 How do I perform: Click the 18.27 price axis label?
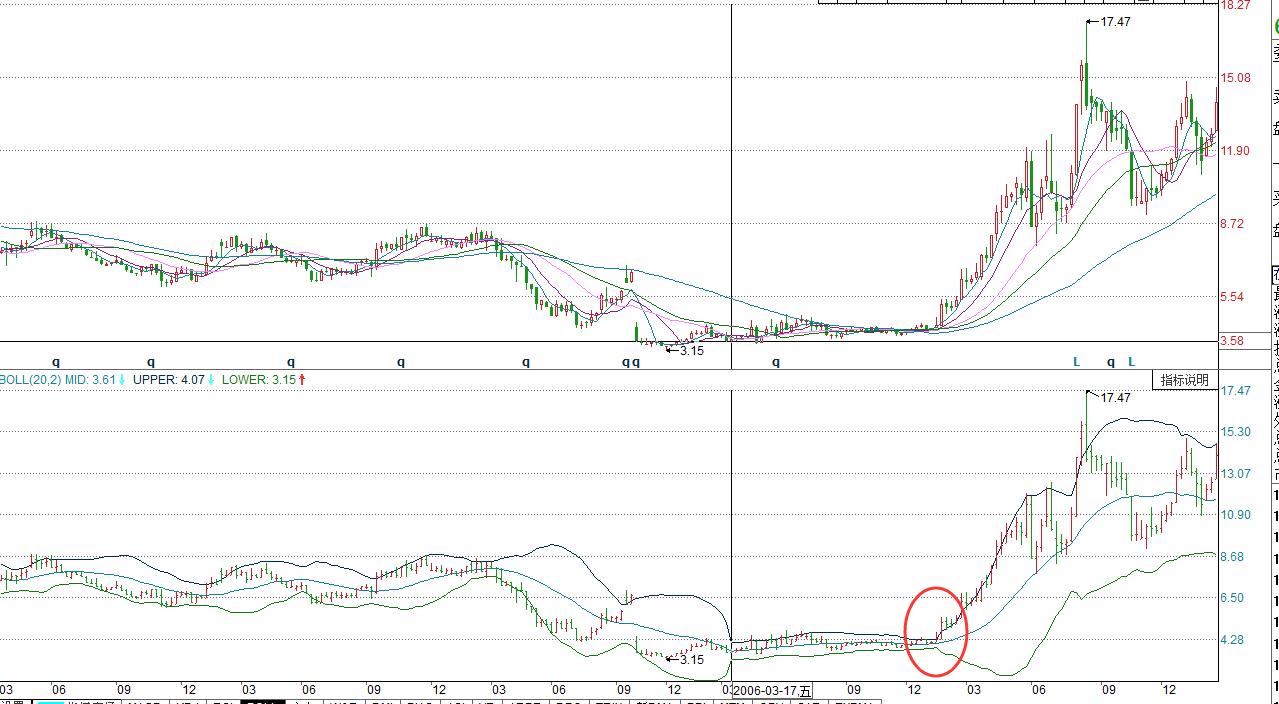[1235, 5]
